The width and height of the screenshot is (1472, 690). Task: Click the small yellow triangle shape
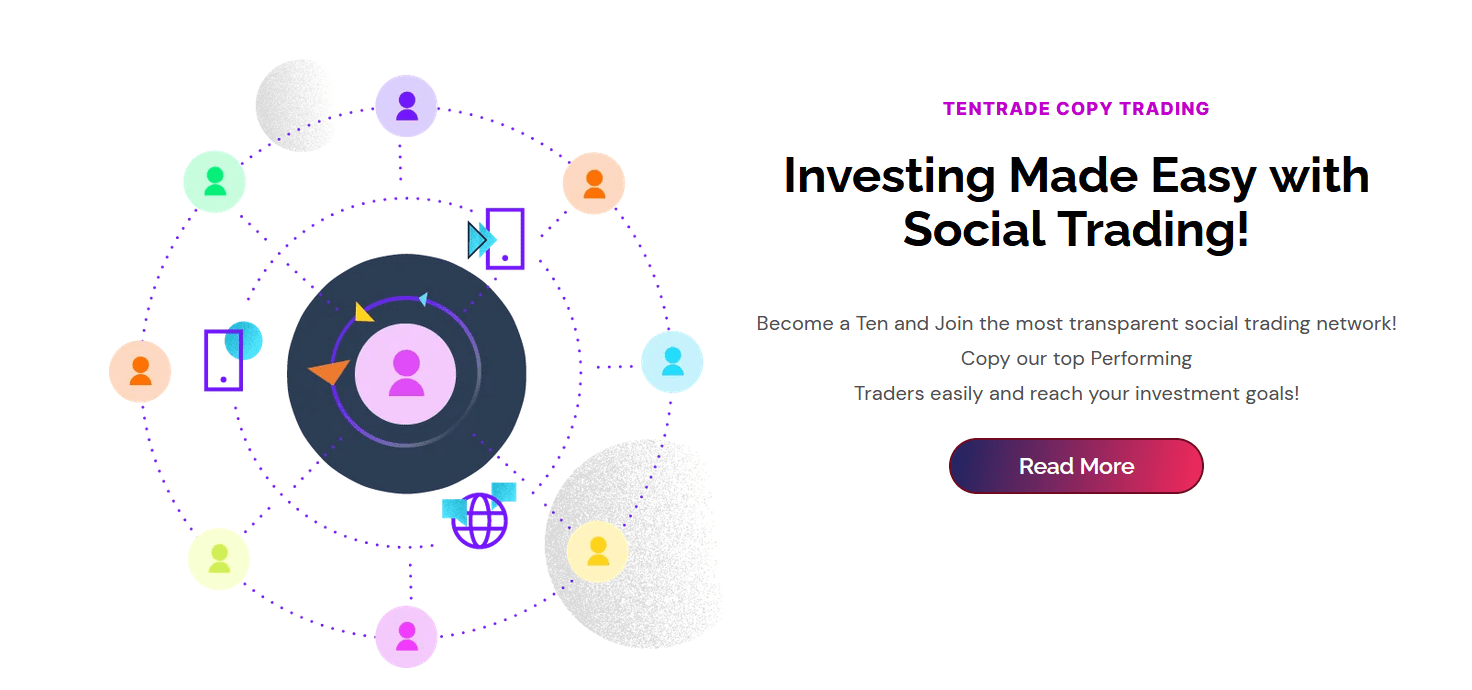point(364,312)
